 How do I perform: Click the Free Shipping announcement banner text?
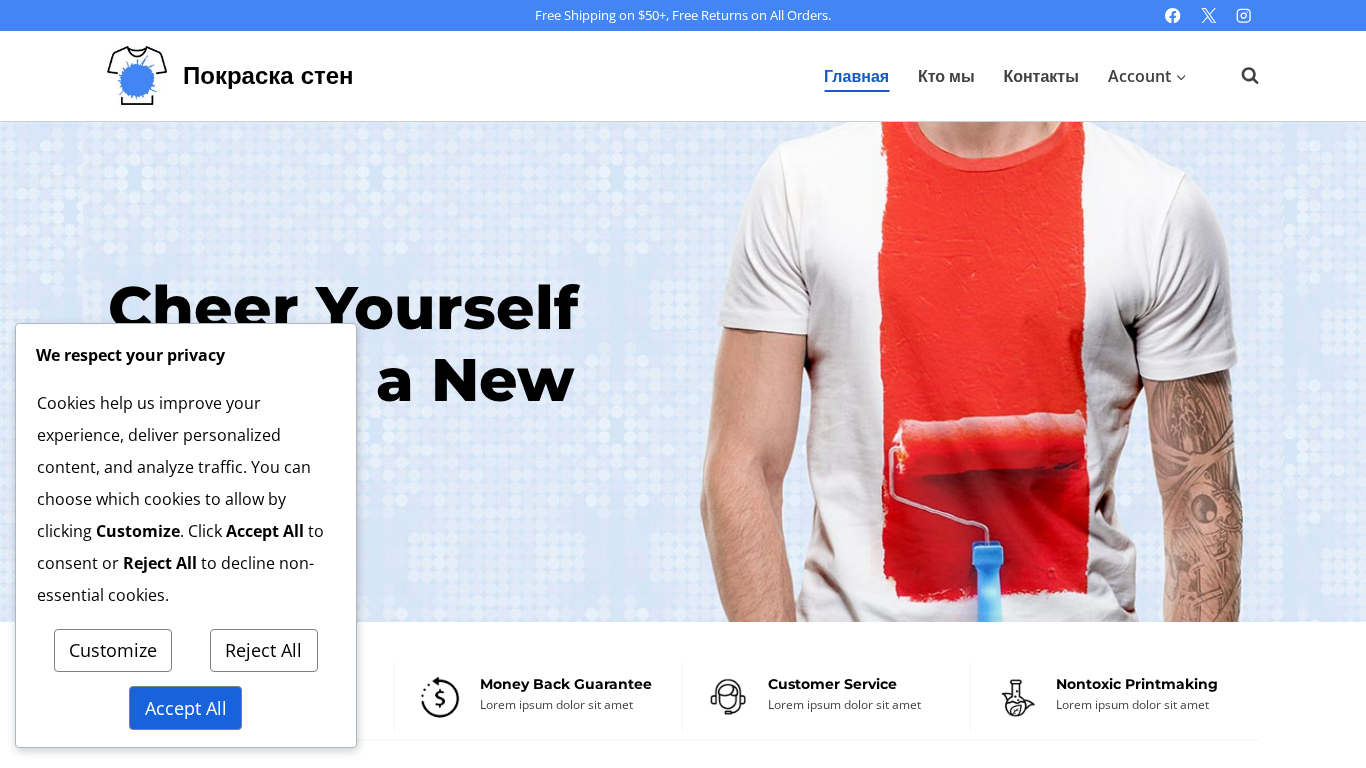[x=683, y=15]
